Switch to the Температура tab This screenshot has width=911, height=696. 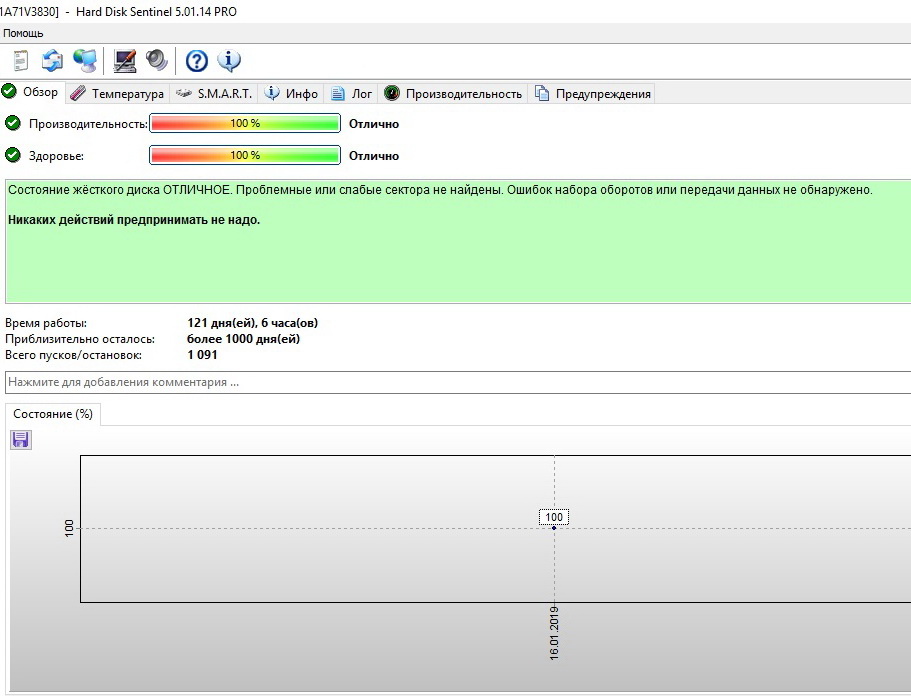coord(117,94)
